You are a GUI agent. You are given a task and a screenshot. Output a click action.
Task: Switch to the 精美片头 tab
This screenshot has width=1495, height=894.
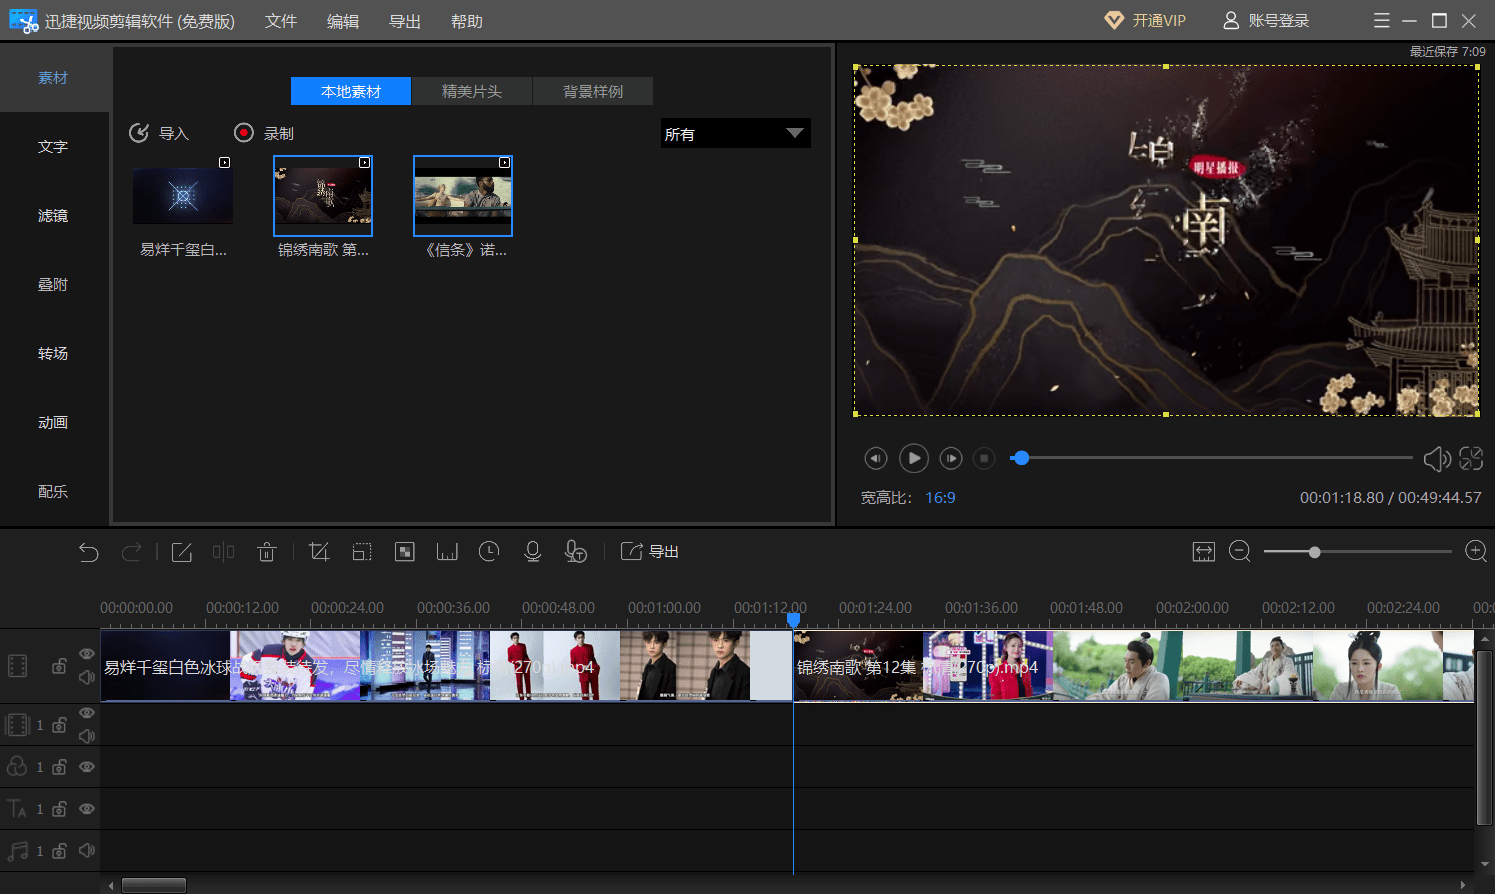click(x=472, y=91)
